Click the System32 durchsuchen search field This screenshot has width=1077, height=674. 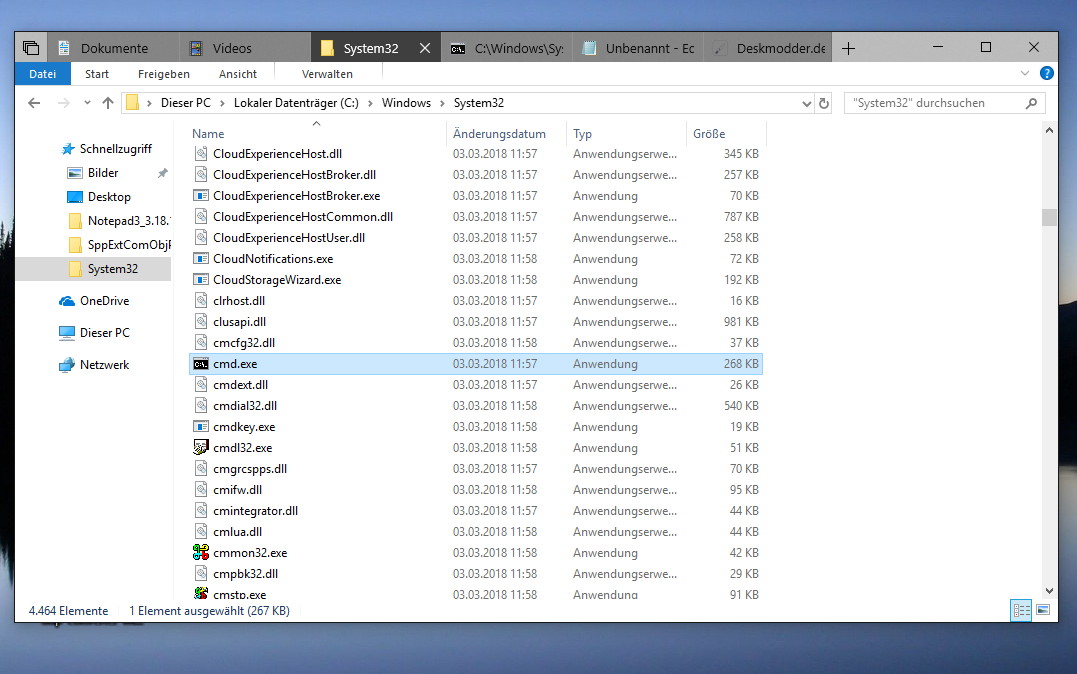click(x=944, y=103)
